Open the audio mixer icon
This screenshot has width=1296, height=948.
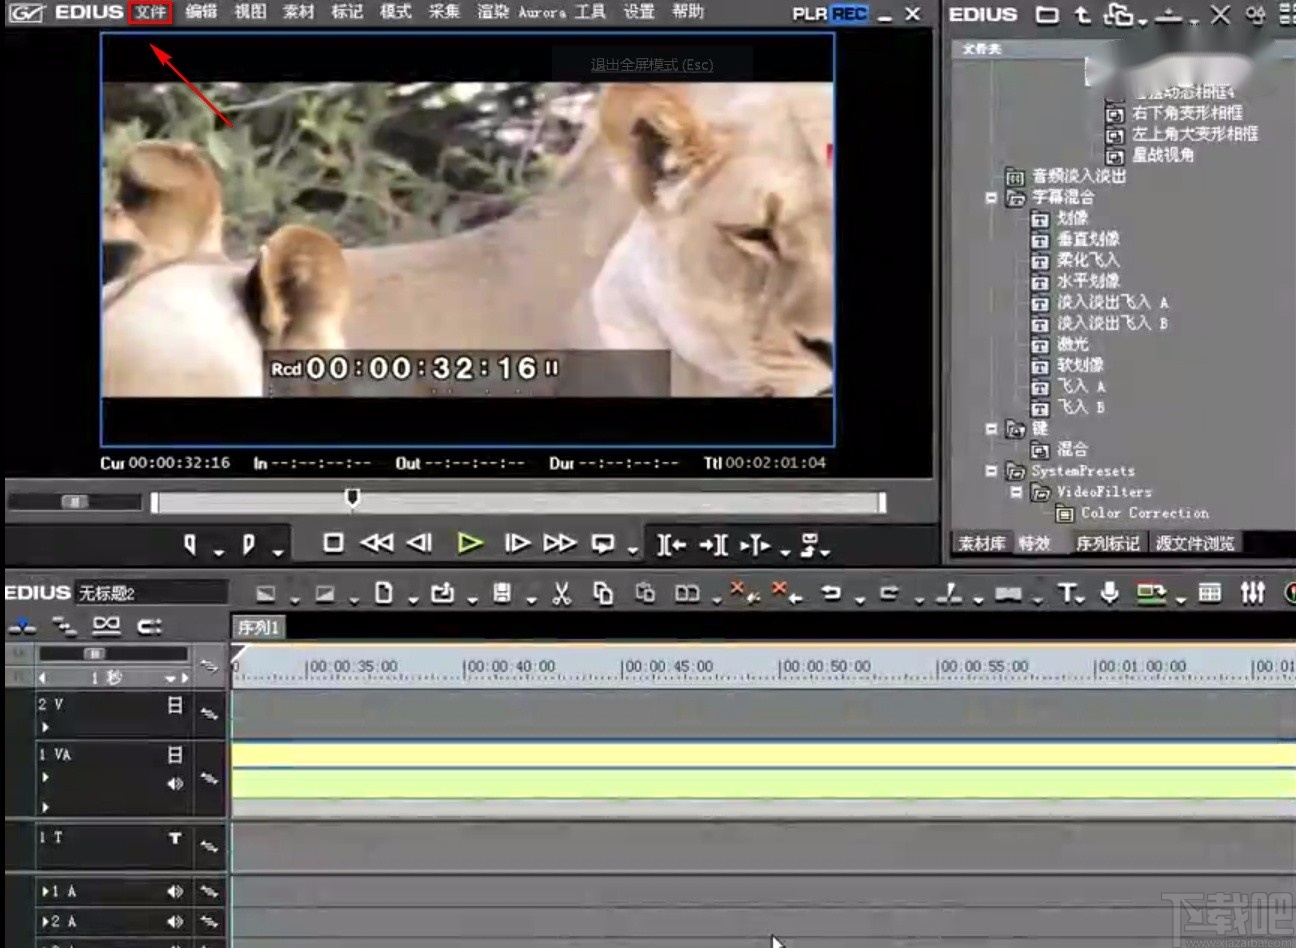[x=1252, y=593]
